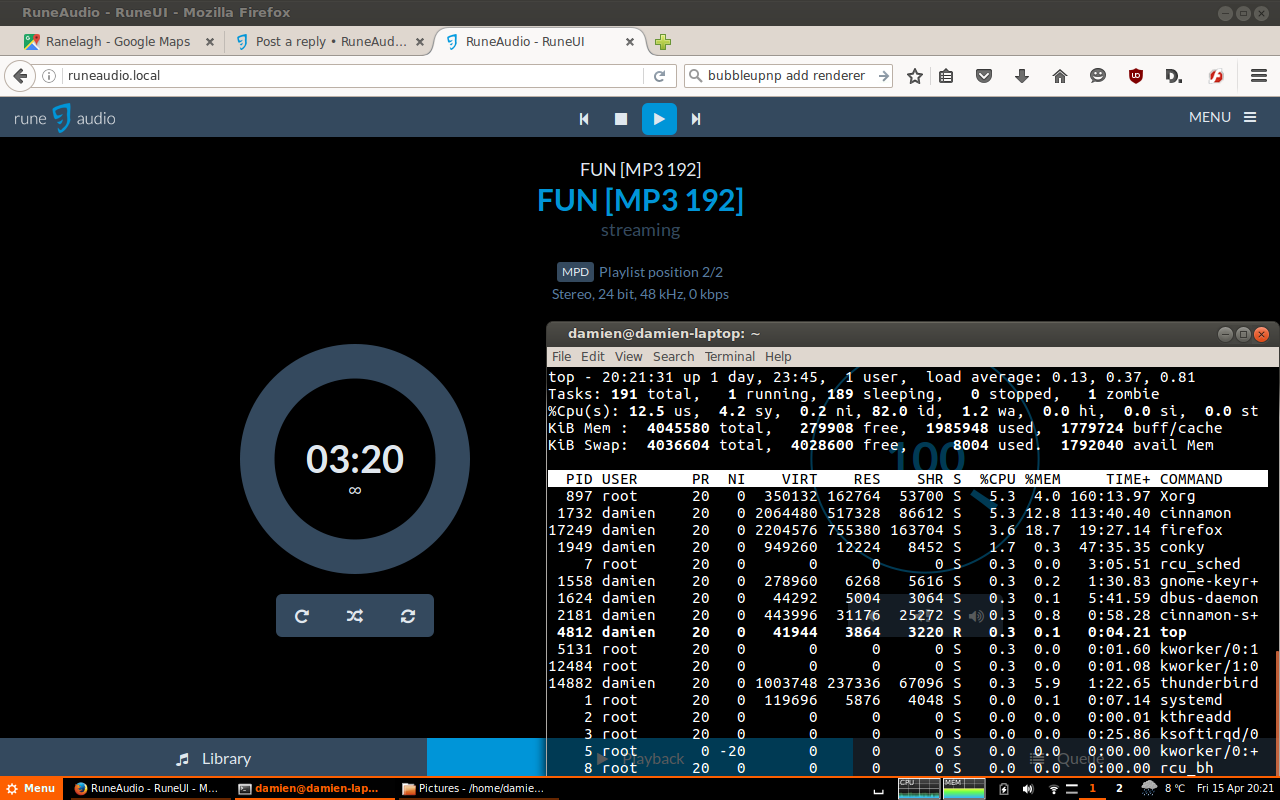This screenshot has height=800, width=1280.
Task: Open system volume applet
Action: (x=1028, y=789)
